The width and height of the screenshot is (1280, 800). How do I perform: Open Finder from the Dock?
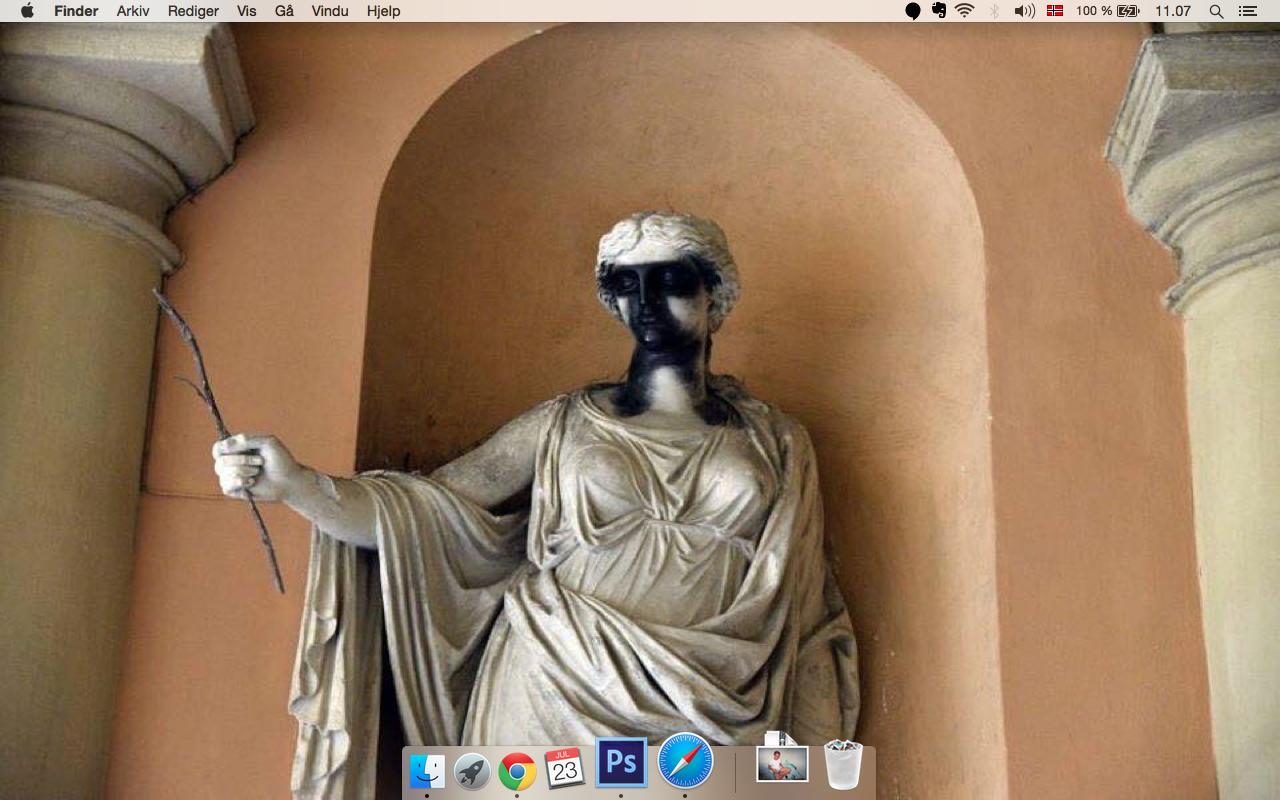pos(427,771)
